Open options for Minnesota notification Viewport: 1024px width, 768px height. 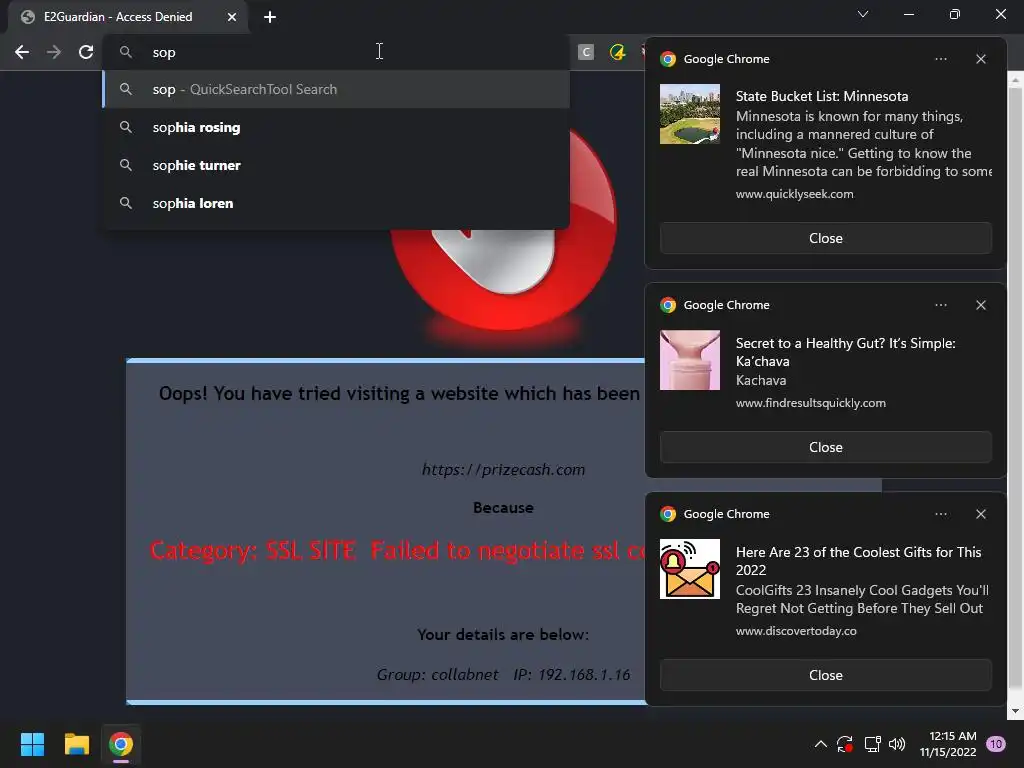click(x=940, y=59)
